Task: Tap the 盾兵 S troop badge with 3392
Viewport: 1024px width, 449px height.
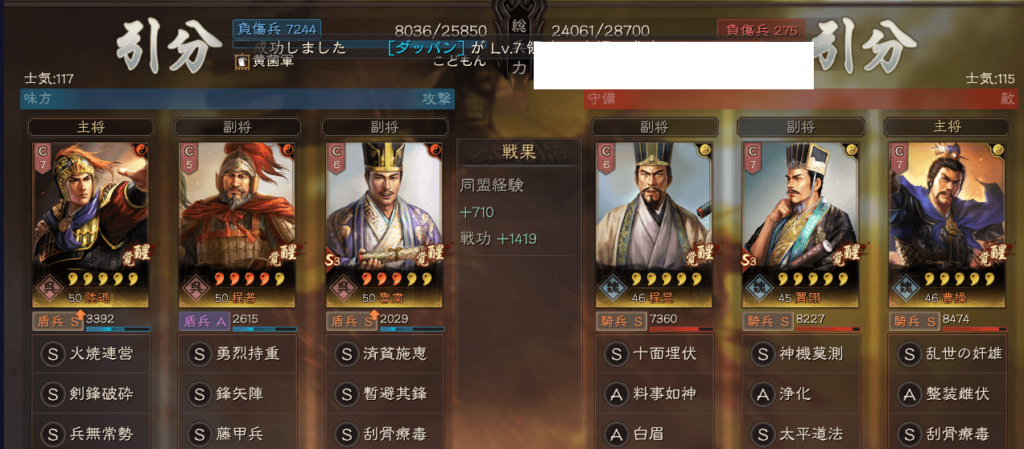Action: point(58,321)
